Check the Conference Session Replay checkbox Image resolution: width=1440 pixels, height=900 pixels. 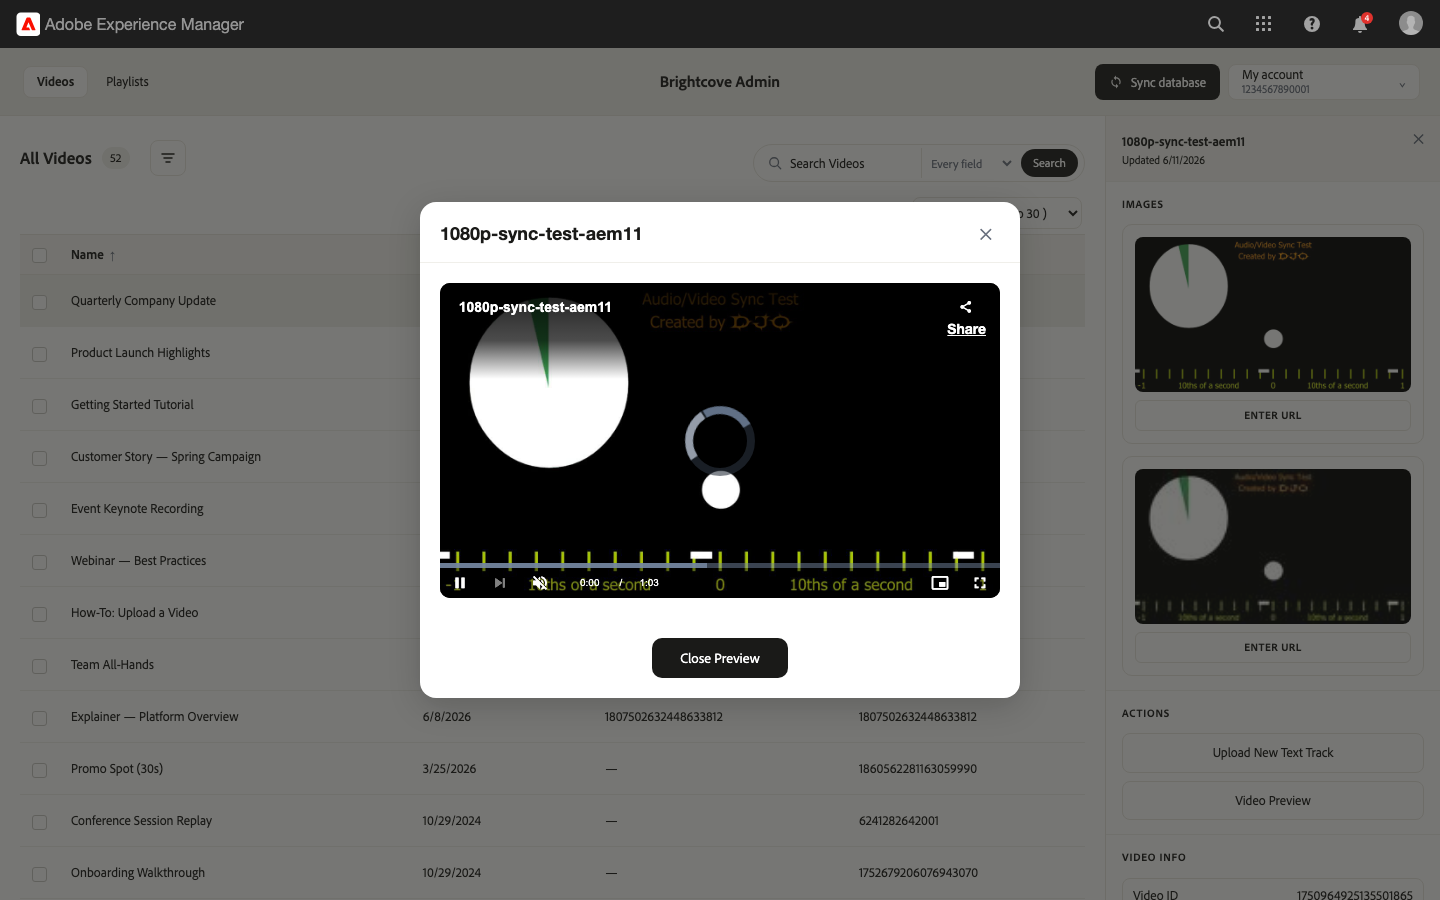[x=40, y=821]
